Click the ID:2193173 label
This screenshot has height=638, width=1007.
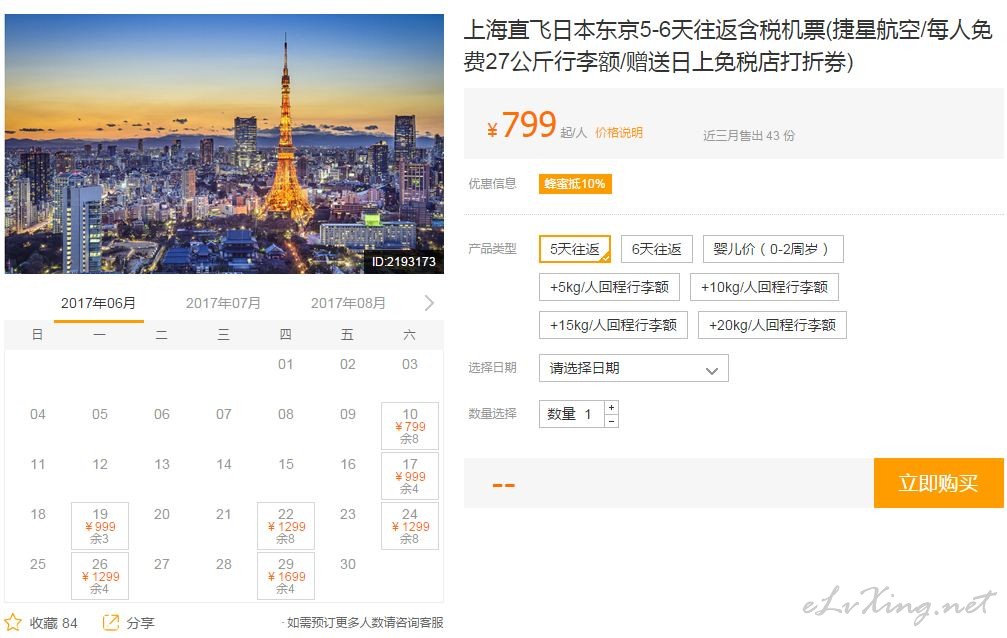(404, 261)
